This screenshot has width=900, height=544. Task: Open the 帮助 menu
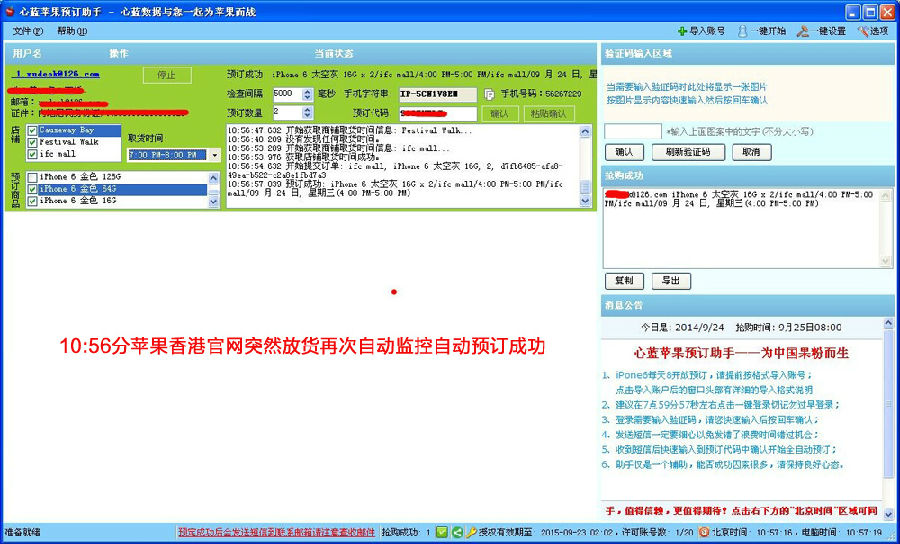coord(72,31)
